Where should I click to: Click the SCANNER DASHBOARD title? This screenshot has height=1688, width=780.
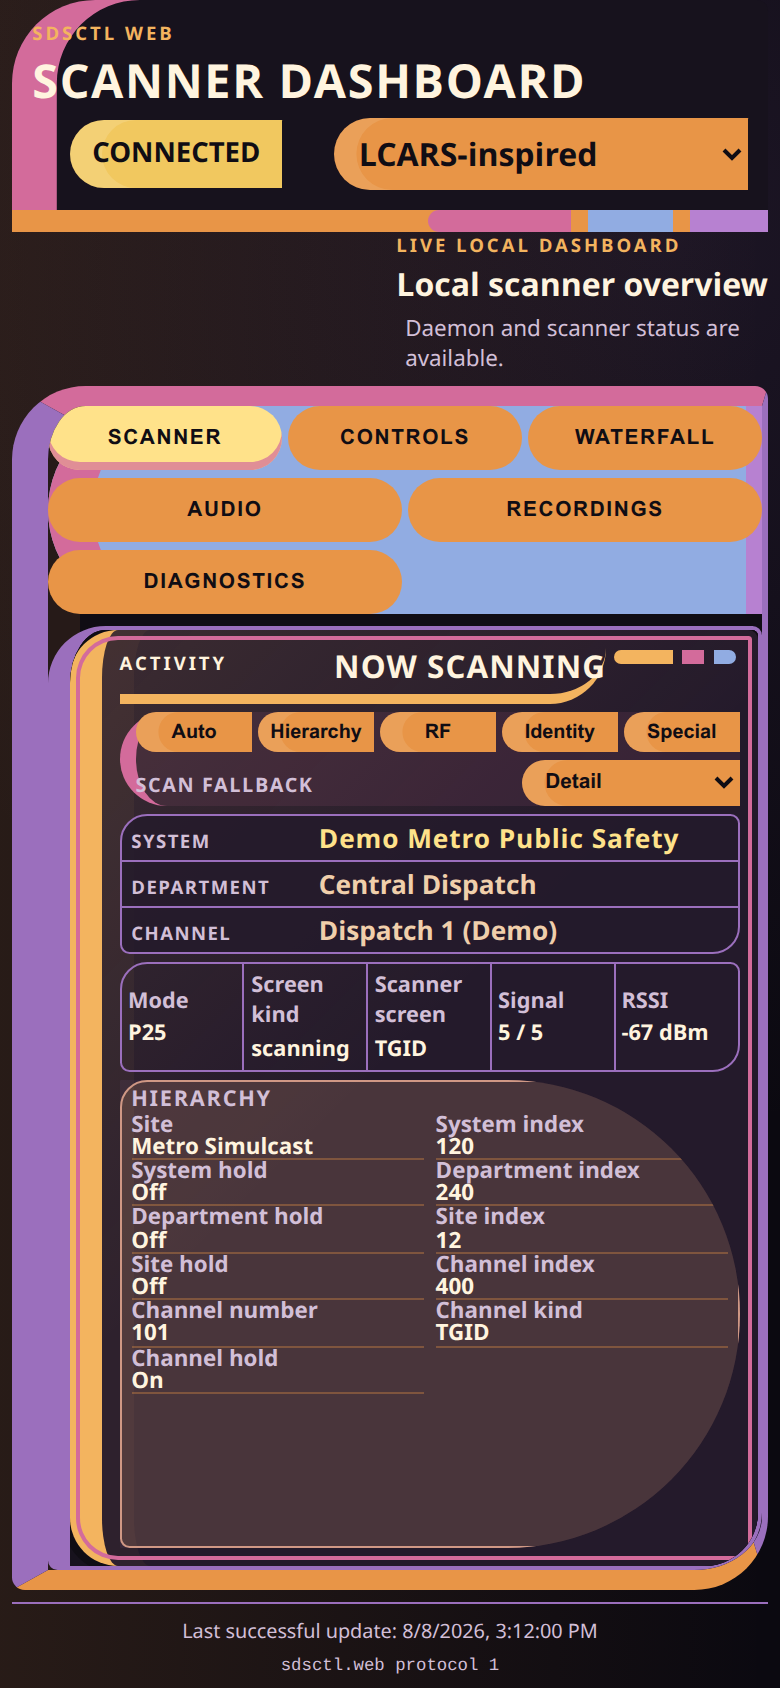click(x=309, y=81)
